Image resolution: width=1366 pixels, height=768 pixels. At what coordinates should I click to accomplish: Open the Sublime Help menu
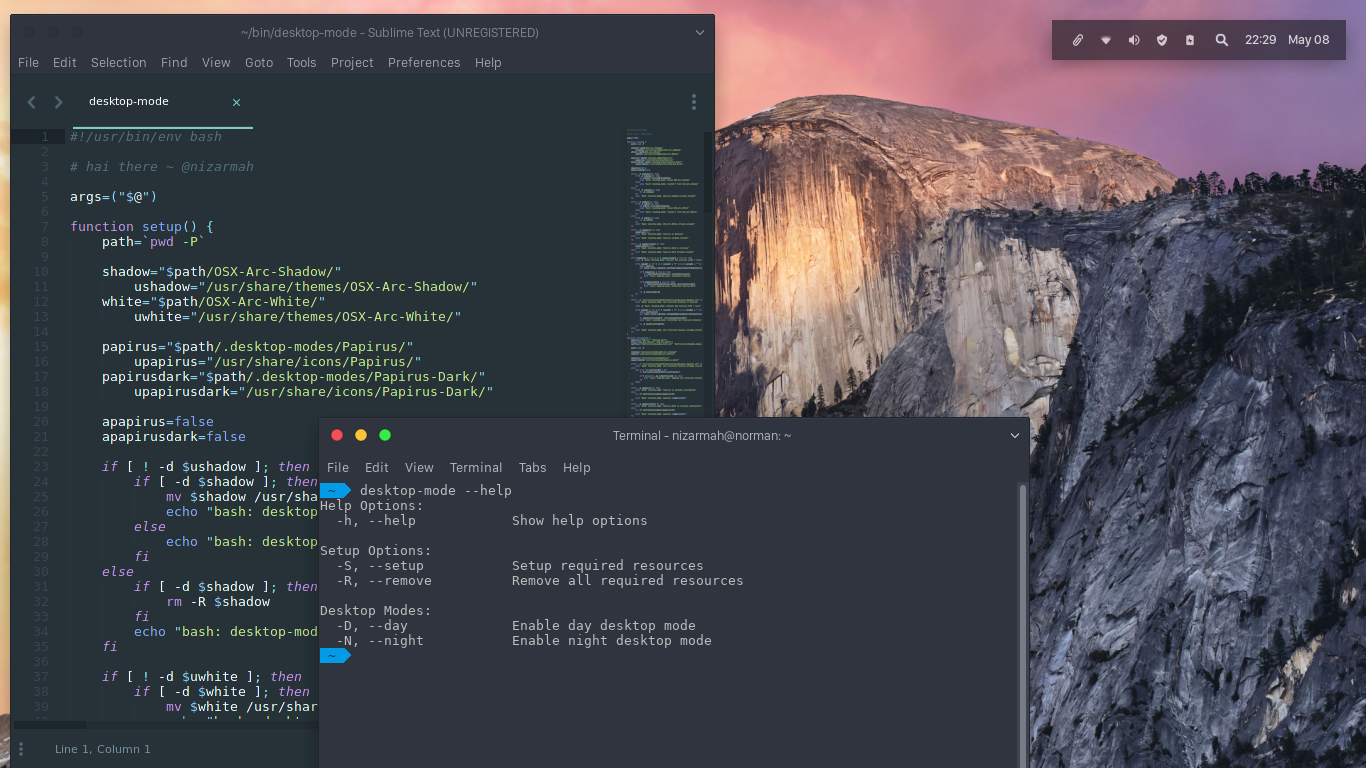tap(488, 62)
